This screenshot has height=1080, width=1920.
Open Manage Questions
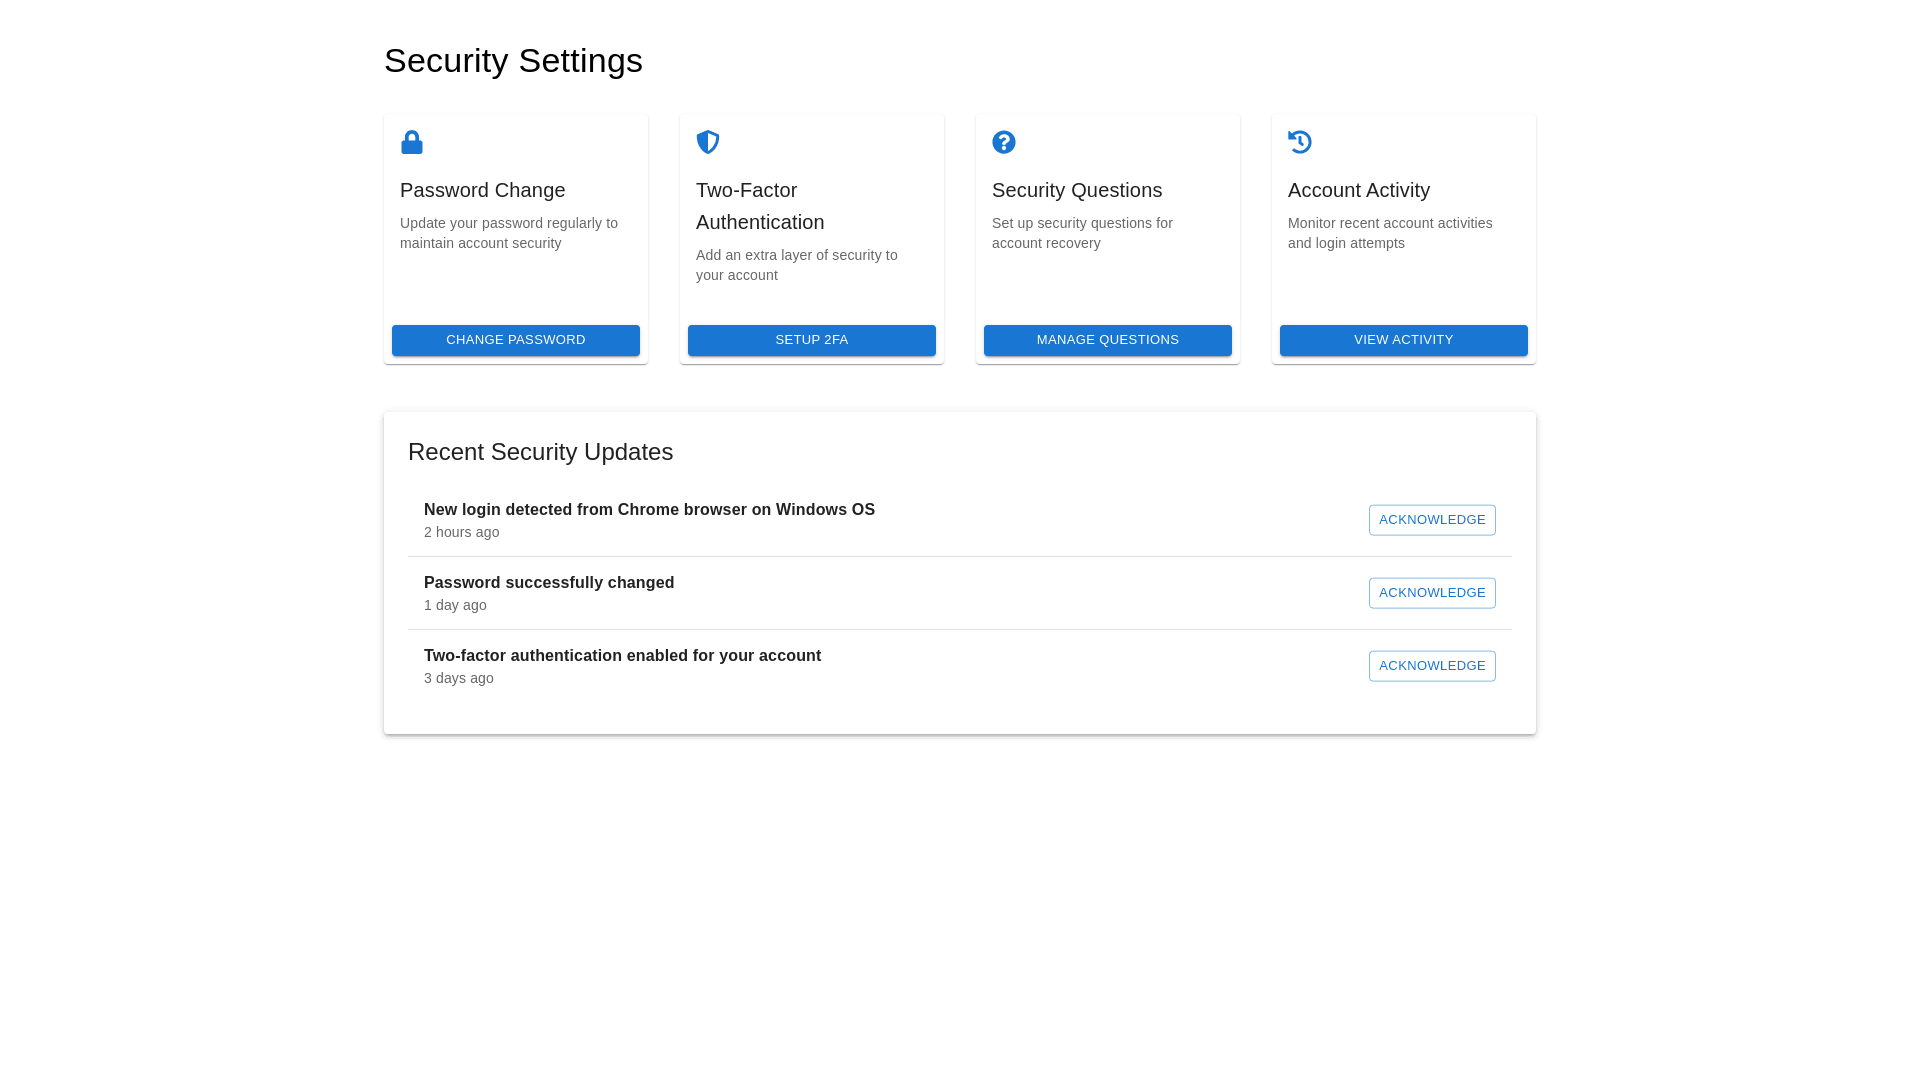1107,340
